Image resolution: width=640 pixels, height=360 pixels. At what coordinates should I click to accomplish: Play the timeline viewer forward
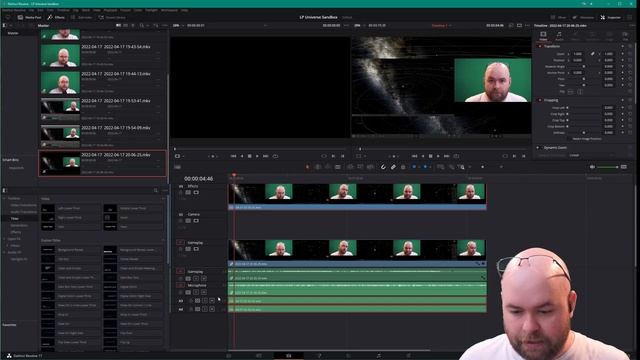point(438,156)
